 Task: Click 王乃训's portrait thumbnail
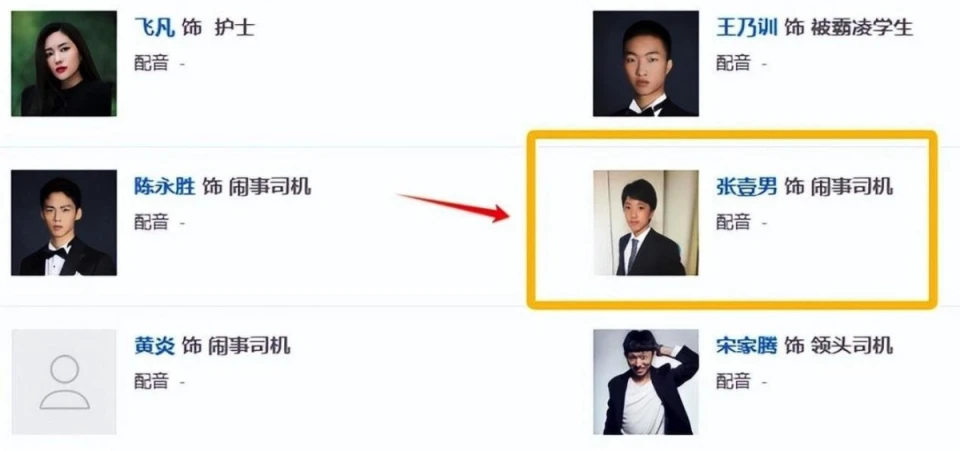pos(645,64)
